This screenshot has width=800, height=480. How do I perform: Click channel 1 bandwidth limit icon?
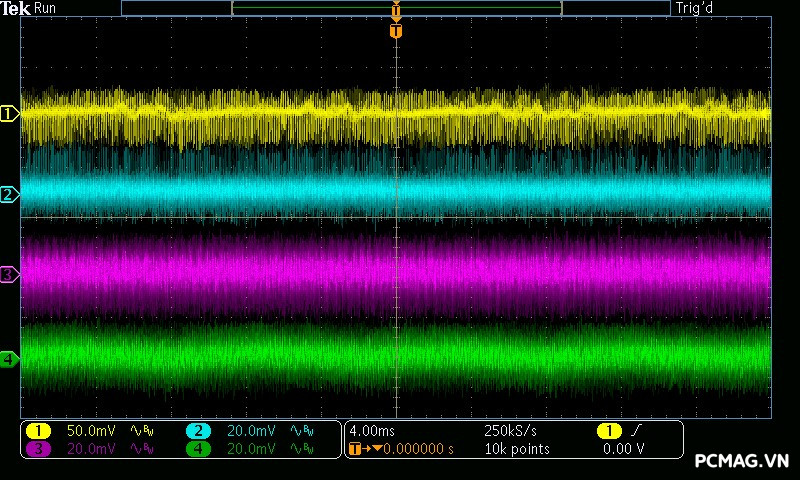click(142, 430)
